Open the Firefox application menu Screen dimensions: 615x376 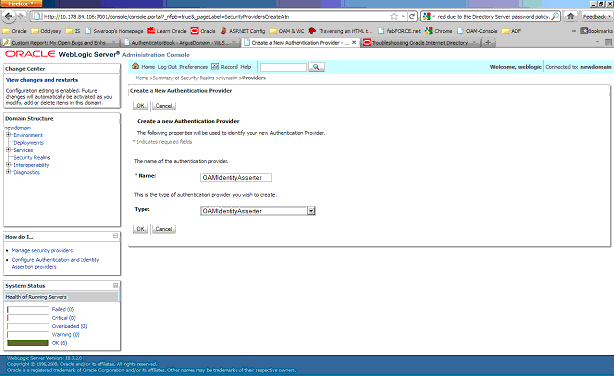(x=21, y=4)
